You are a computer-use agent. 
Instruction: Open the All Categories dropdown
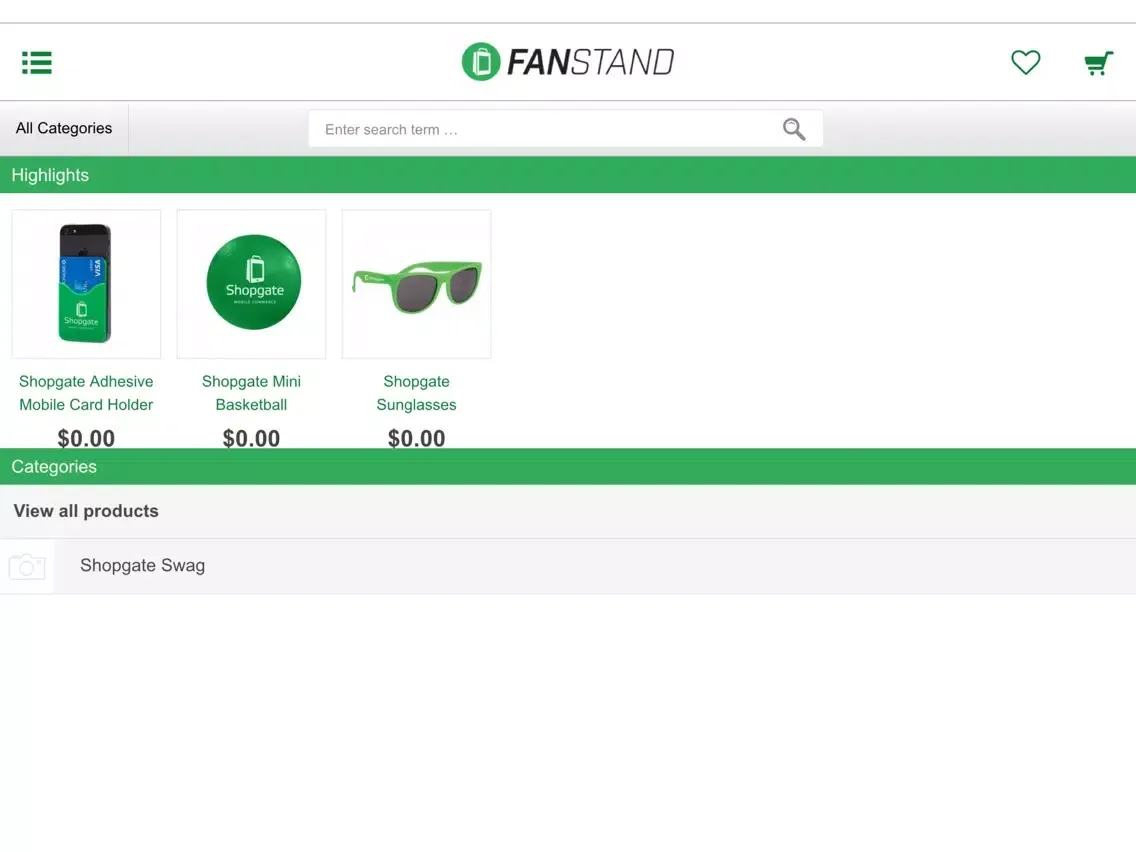click(x=64, y=128)
